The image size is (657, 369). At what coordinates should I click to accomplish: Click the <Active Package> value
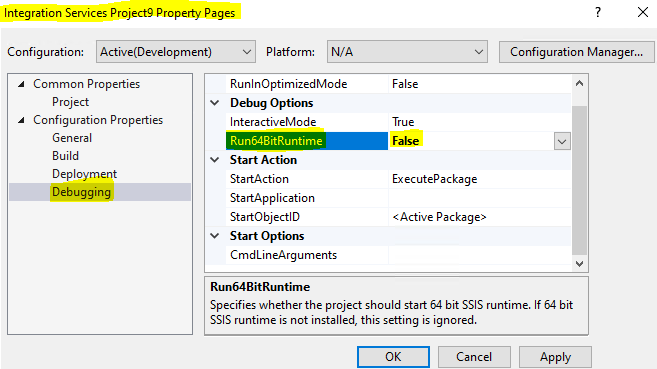[439, 217]
